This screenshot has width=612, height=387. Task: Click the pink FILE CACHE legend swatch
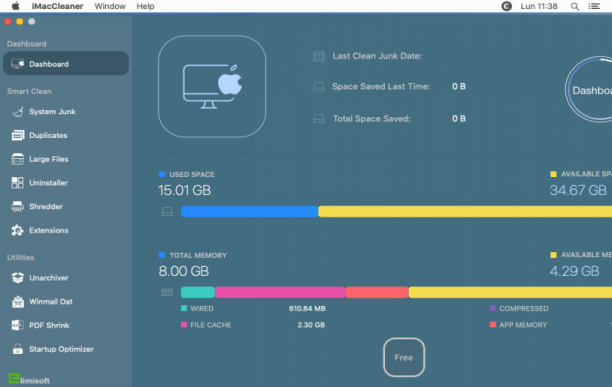184,325
